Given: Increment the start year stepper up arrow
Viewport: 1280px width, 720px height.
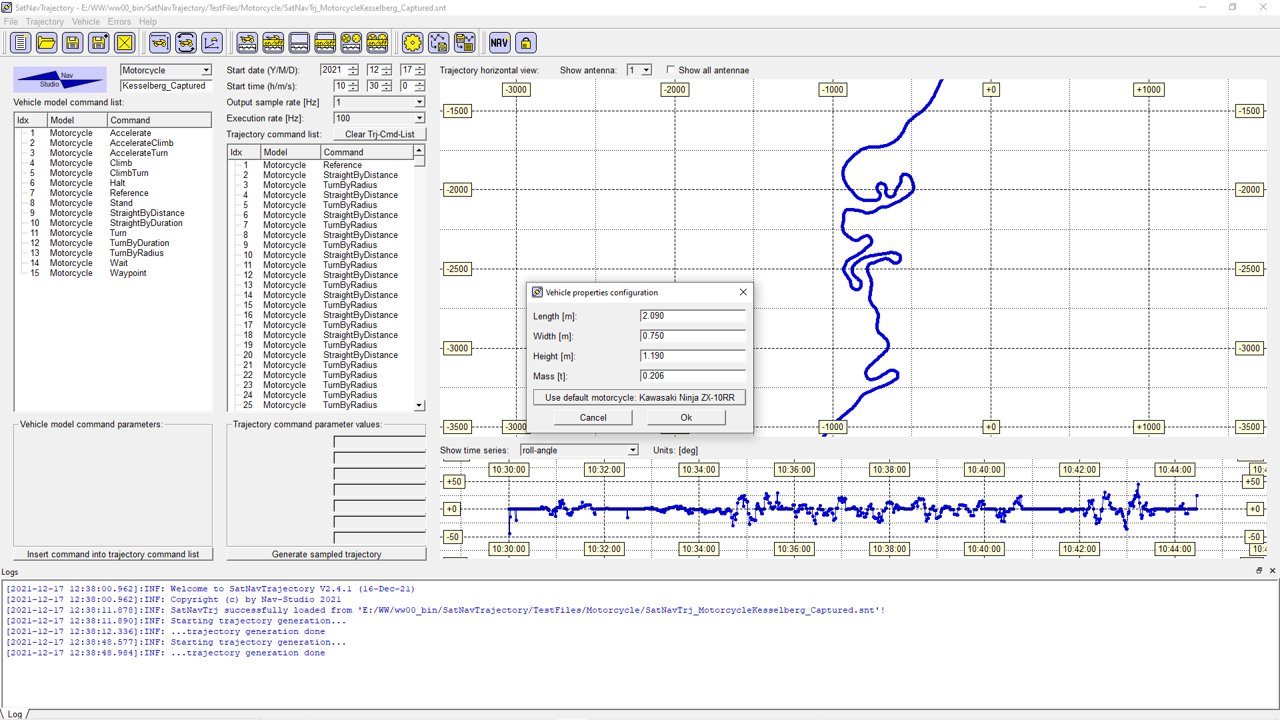Looking at the screenshot, I should coord(353,67).
